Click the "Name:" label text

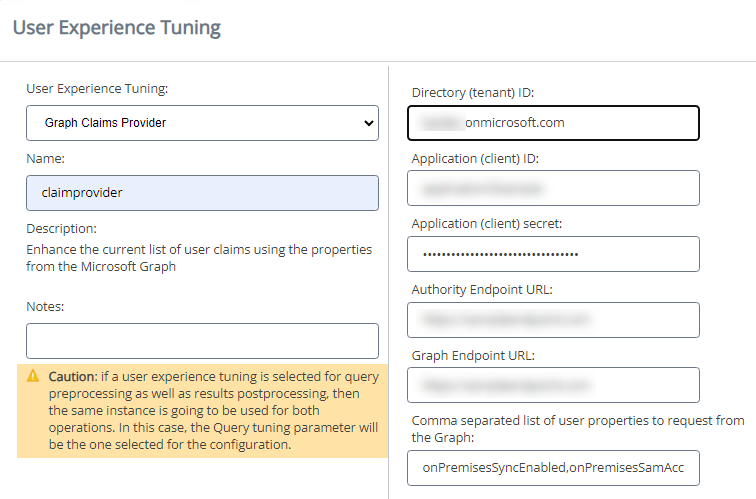click(x=45, y=158)
